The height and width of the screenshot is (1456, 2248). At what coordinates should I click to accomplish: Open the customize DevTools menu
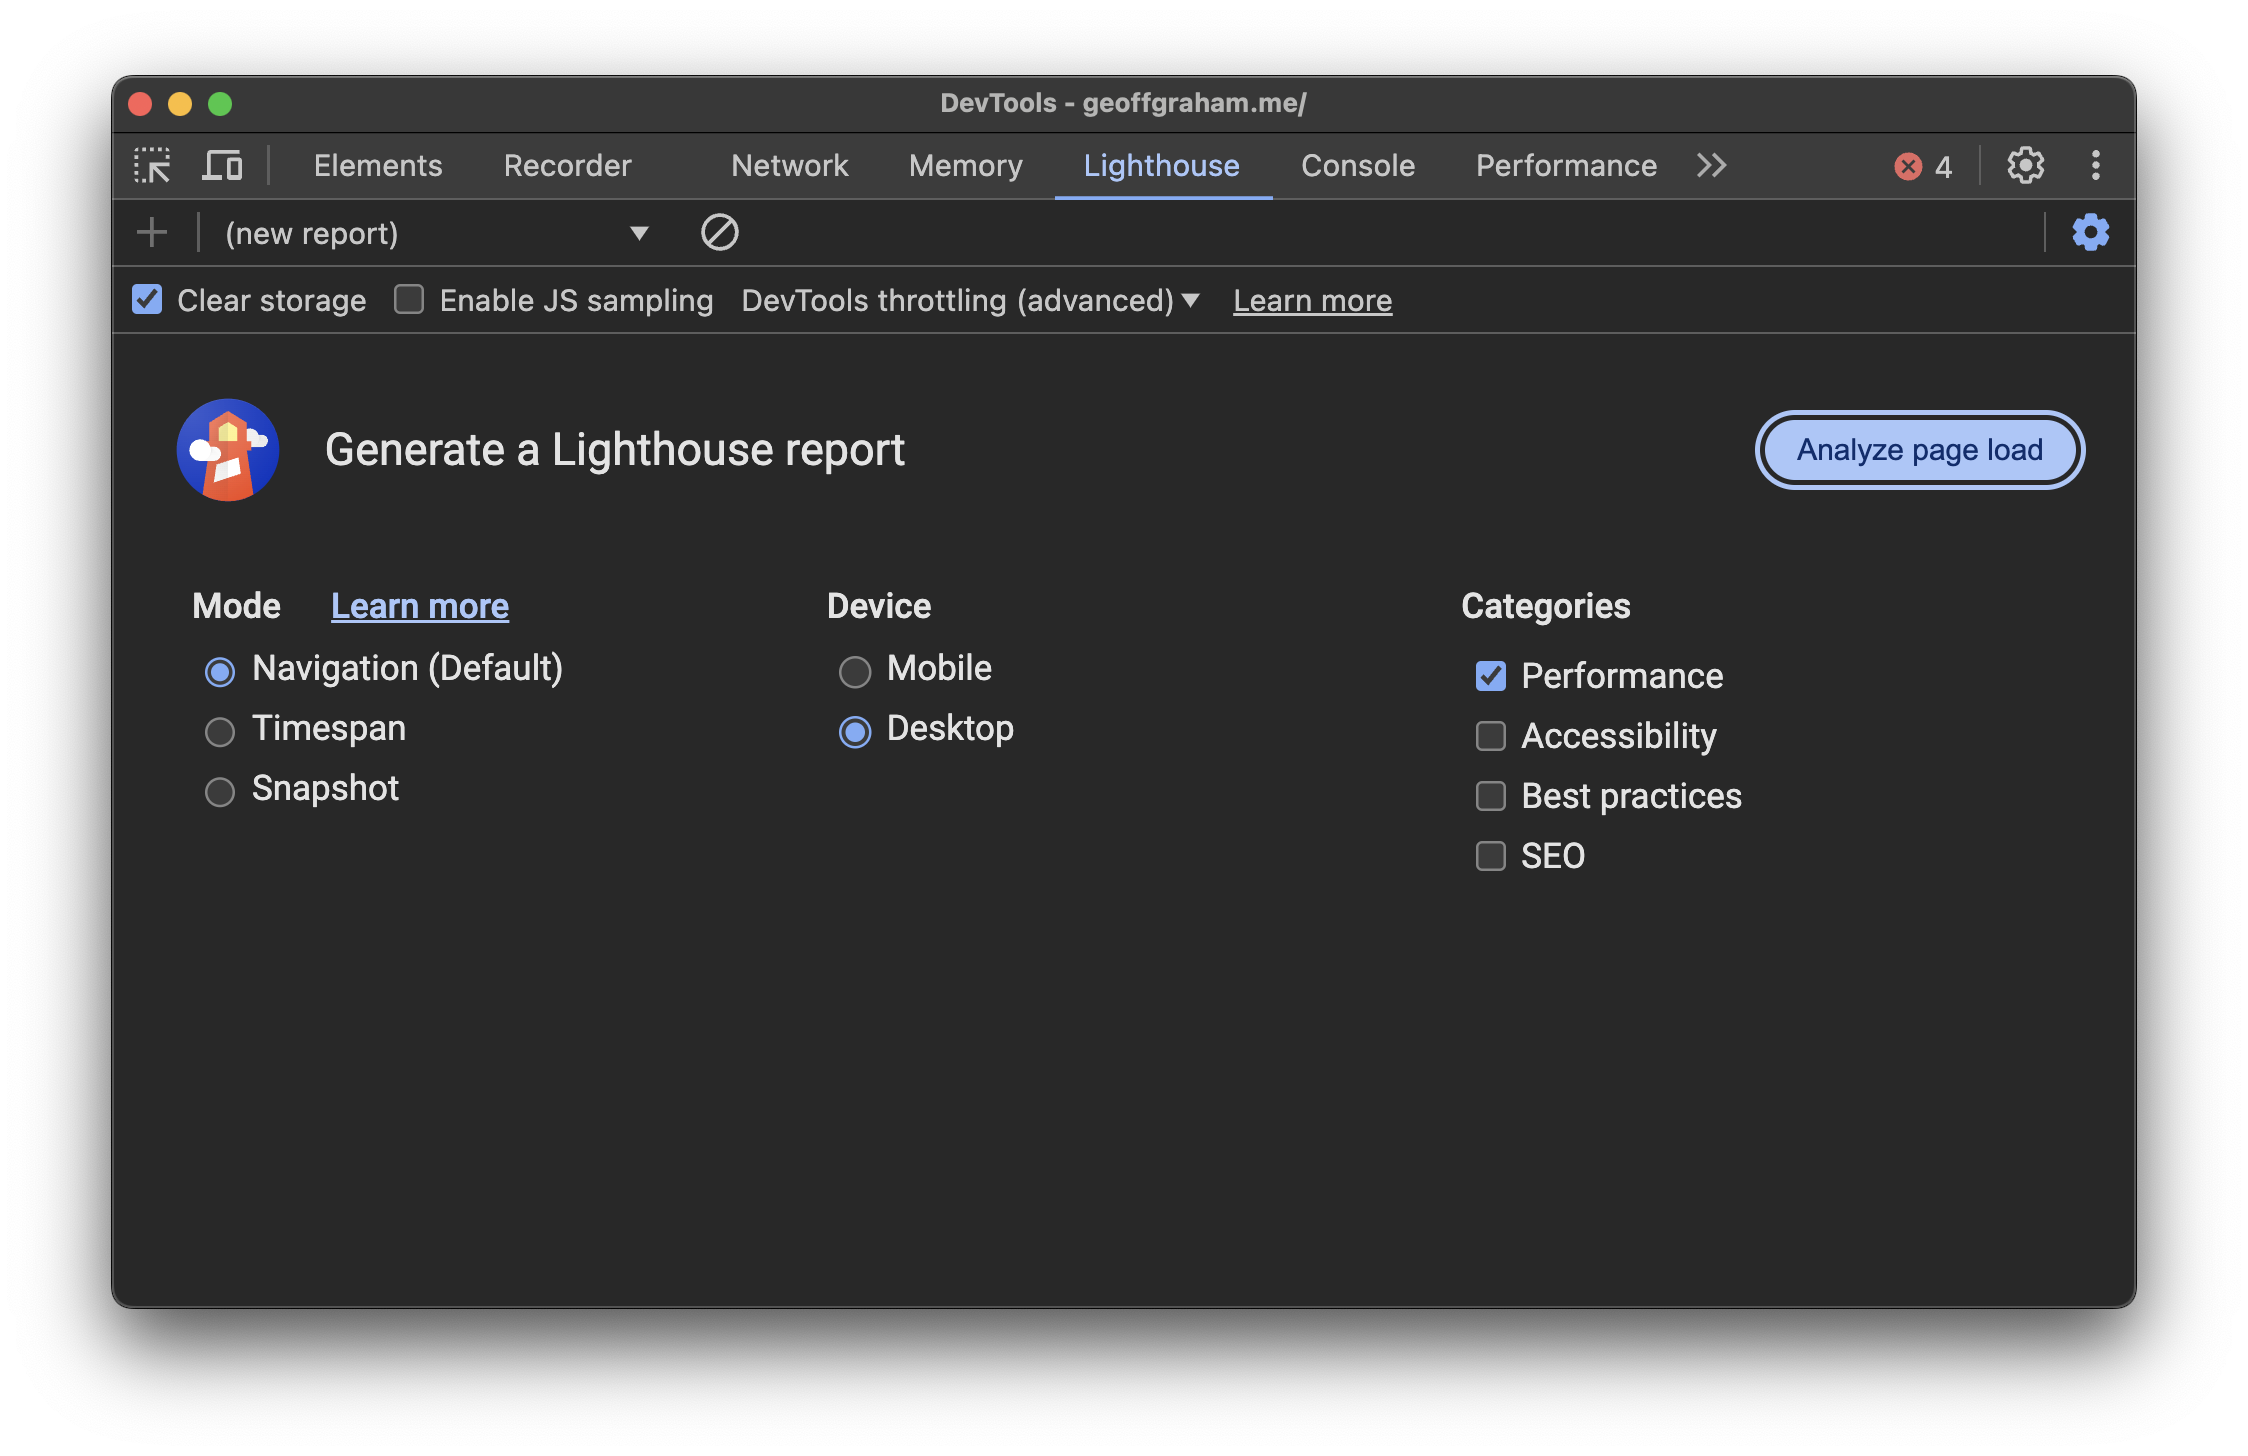(x=2096, y=165)
